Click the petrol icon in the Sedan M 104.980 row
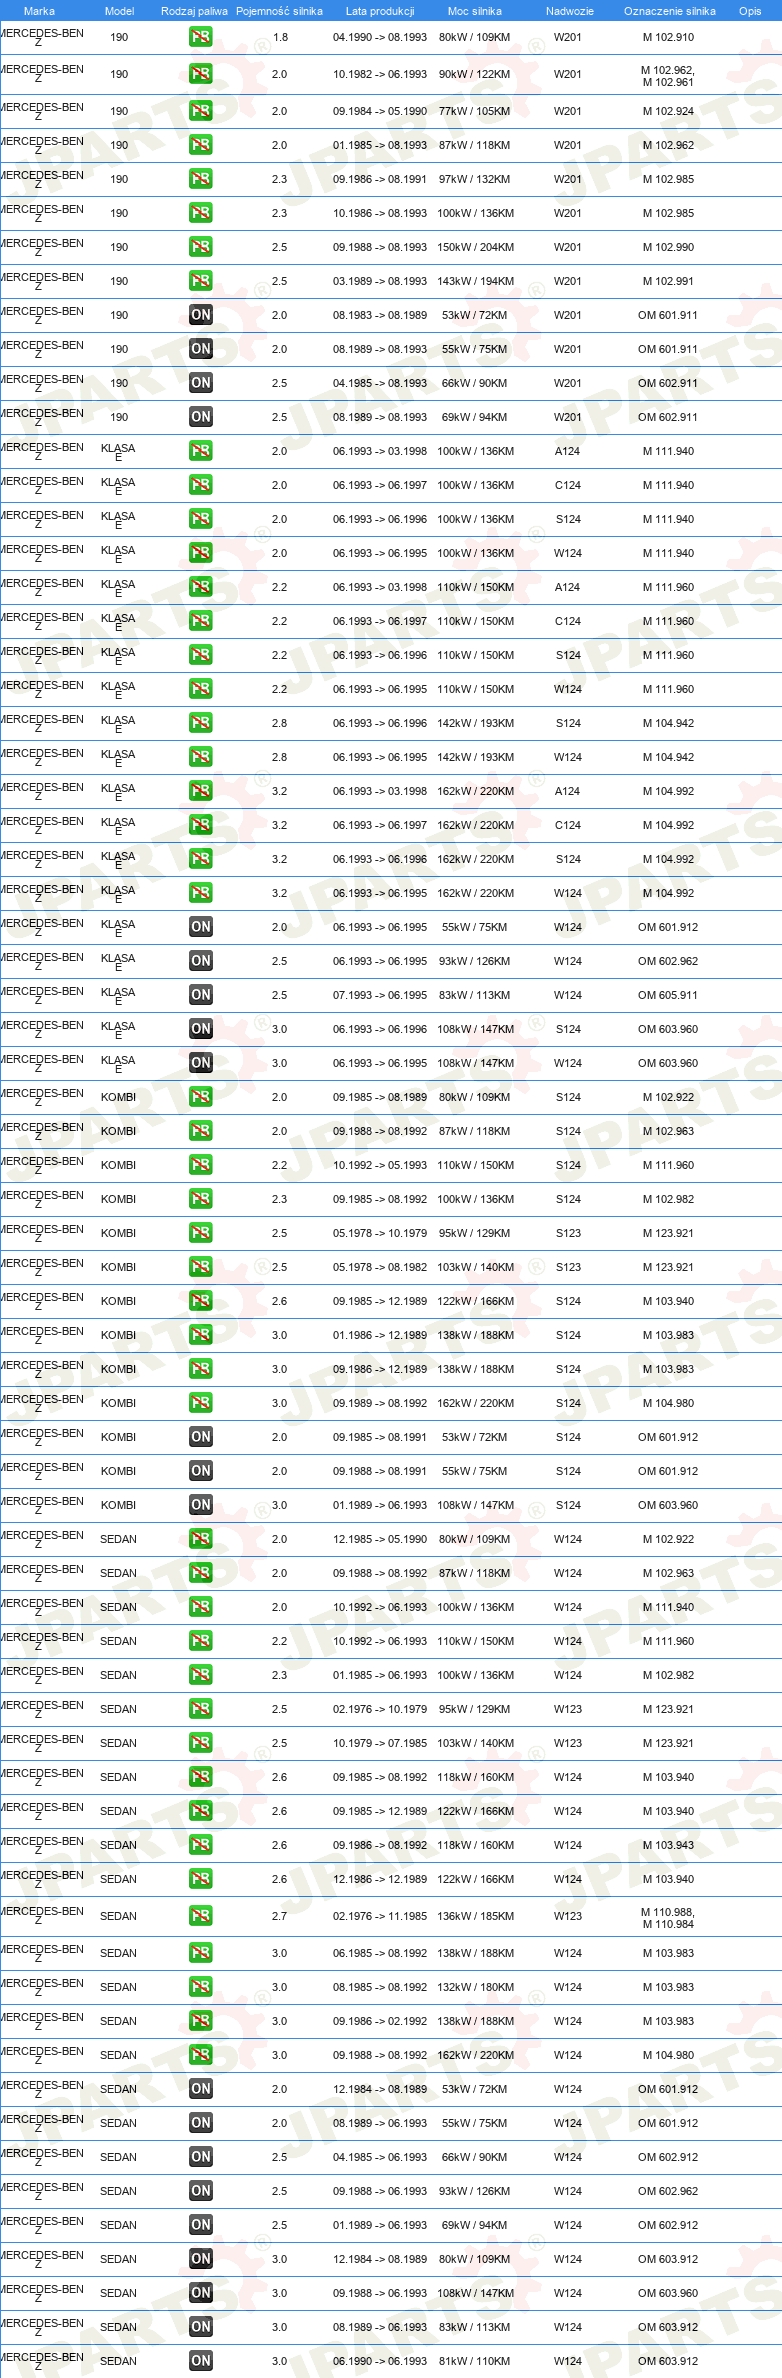 201,2055
